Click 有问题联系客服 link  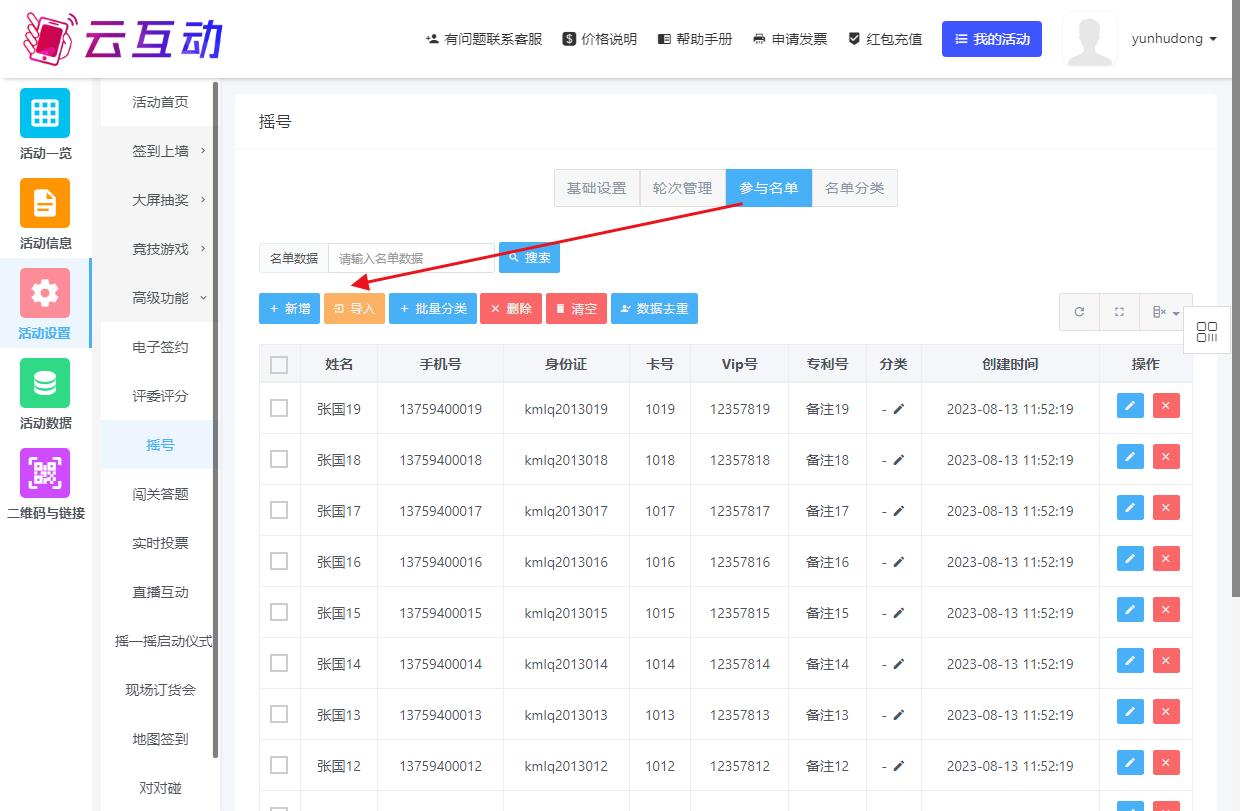(484, 39)
